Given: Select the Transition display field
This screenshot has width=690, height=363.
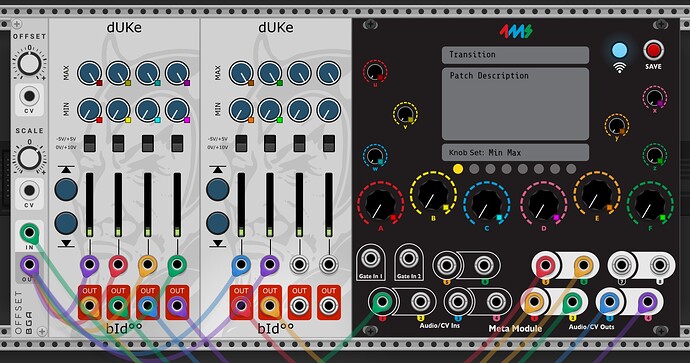Looking at the screenshot, I should 515,55.
